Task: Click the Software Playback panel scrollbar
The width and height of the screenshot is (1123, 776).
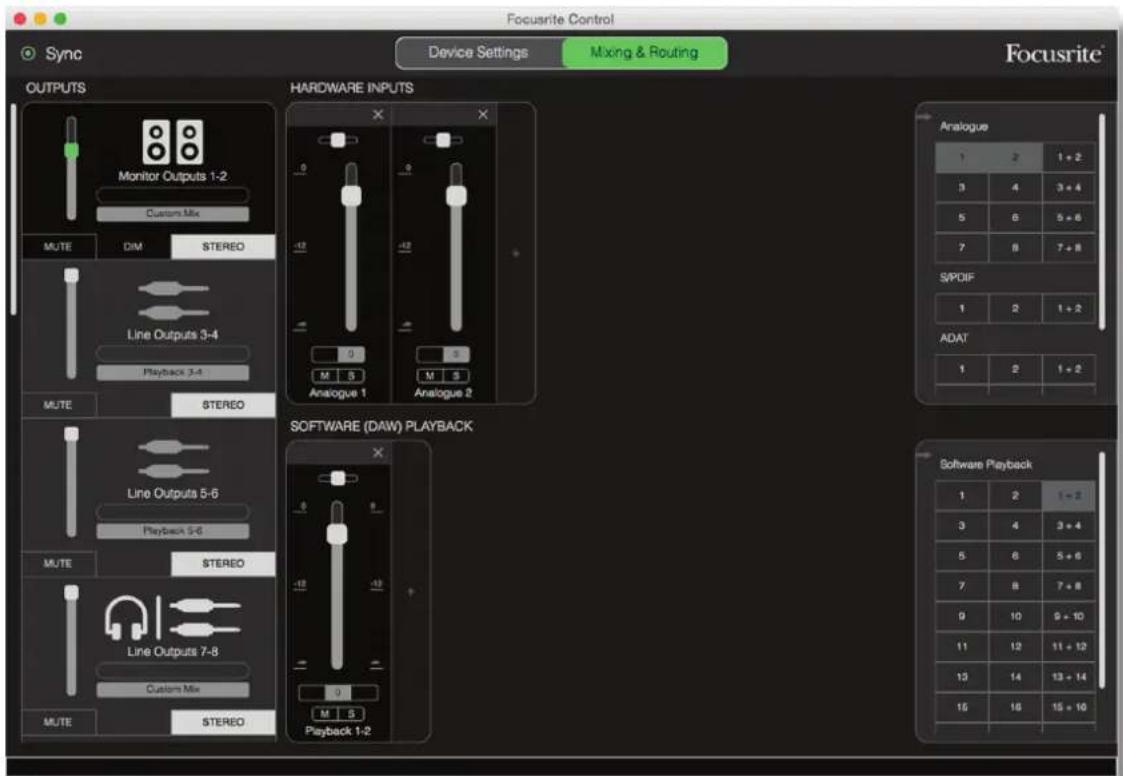Action: coord(1102,570)
